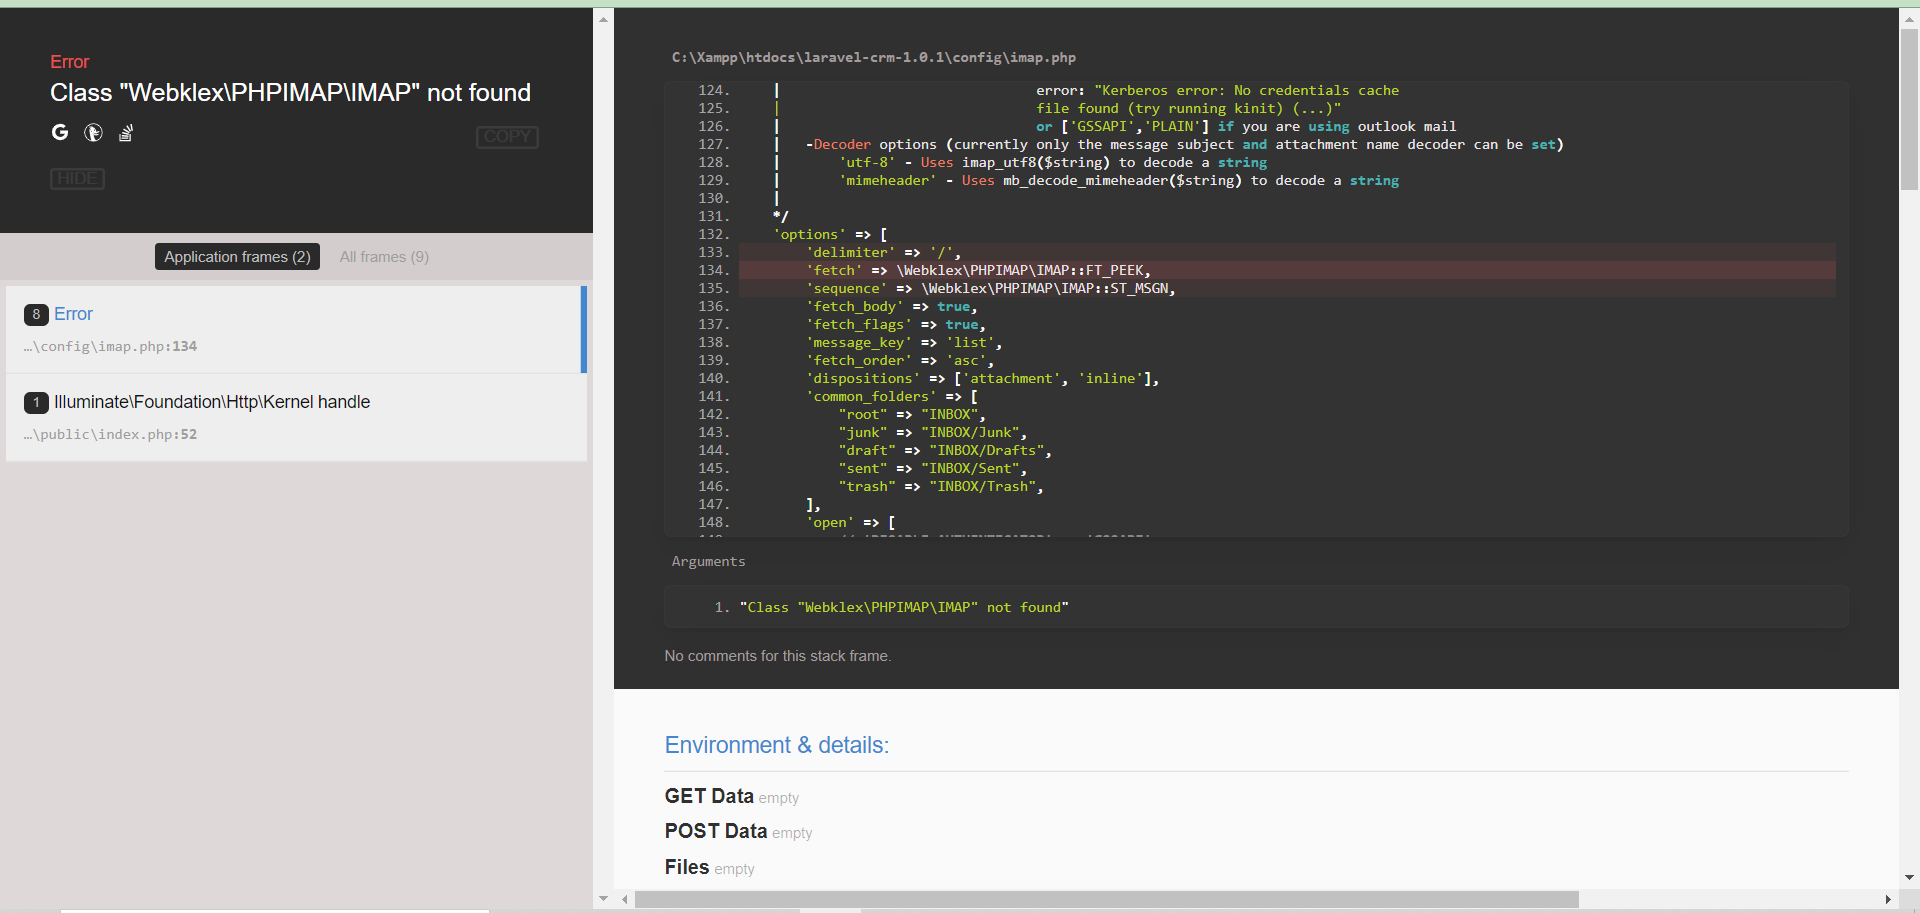The image size is (1920, 913).
Task: Select the Application frames (2) tab
Action: coord(236,256)
